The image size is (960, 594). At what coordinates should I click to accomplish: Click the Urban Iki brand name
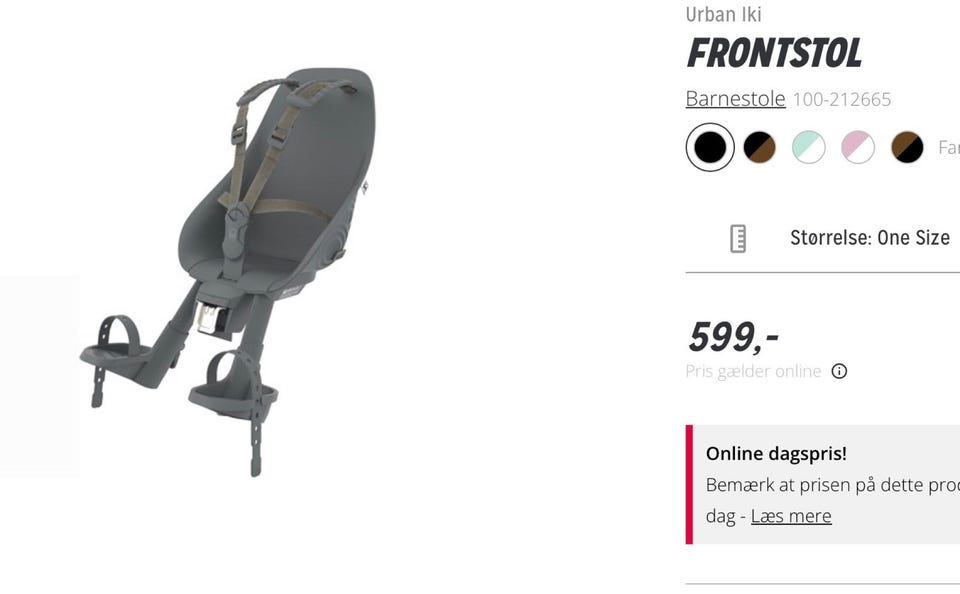[723, 14]
